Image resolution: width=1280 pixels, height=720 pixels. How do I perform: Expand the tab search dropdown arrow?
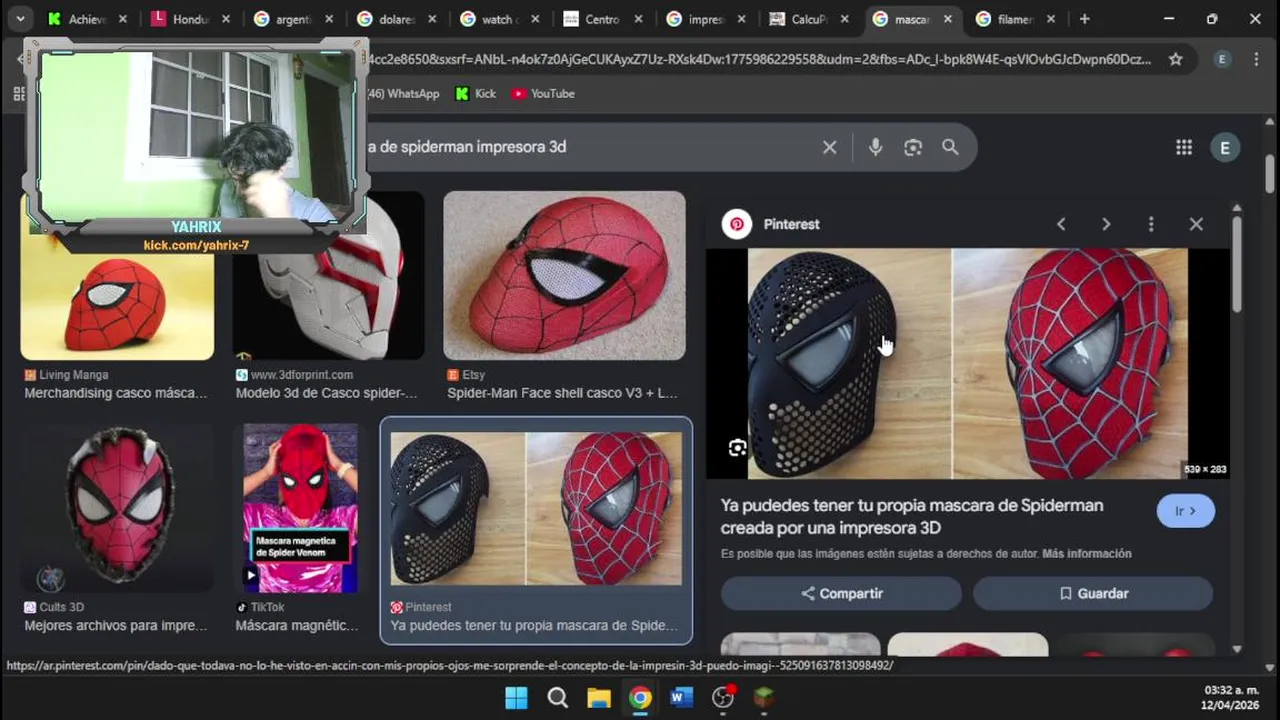[x=20, y=19]
